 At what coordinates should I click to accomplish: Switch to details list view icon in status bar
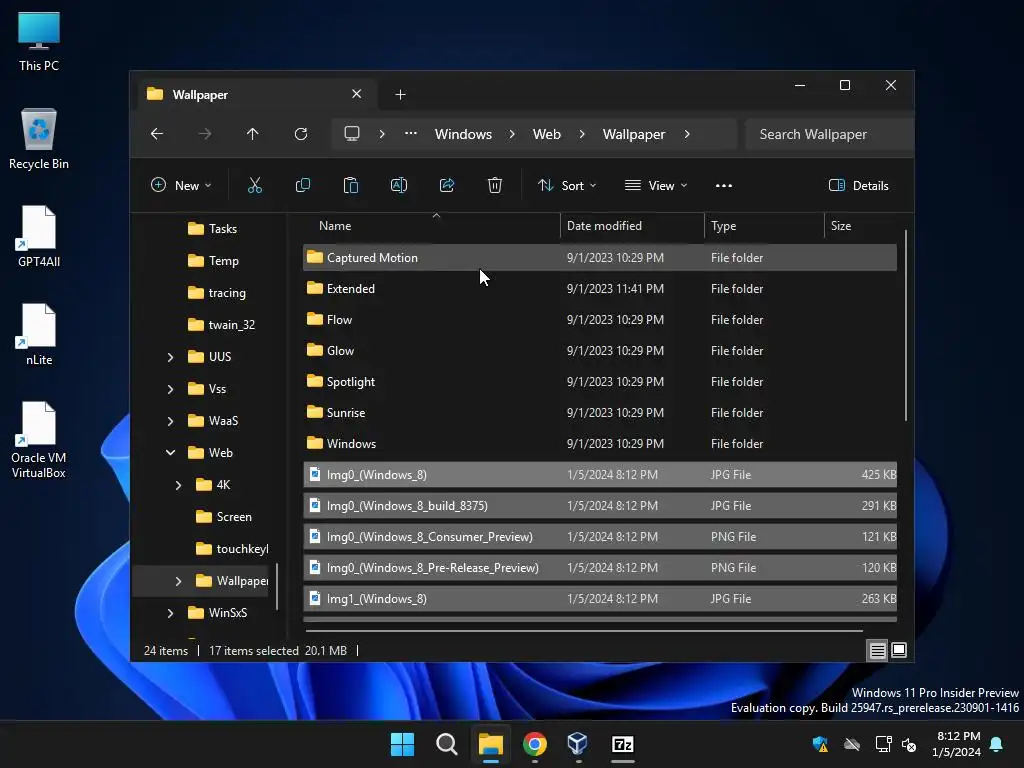click(x=877, y=650)
